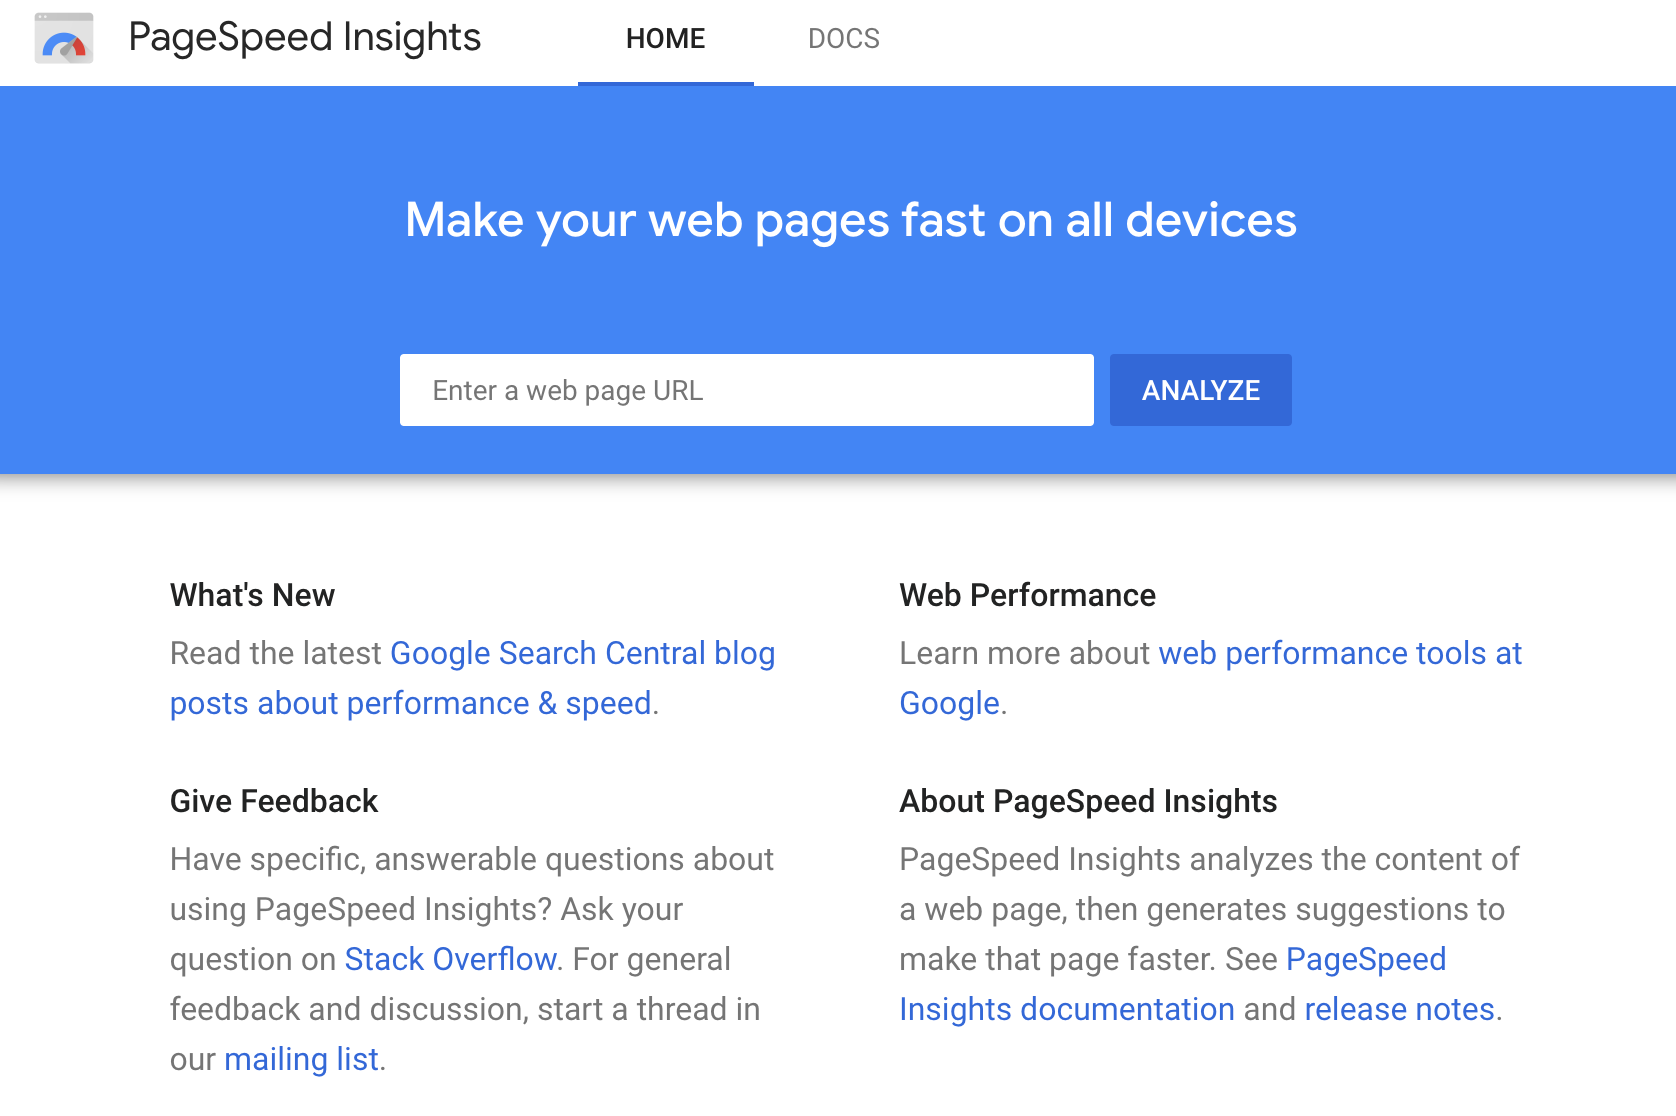Open the Stack Overflow link
Image resolution: width=1676 pixels, height=1116 pixels.
click(x=450, y=959)
